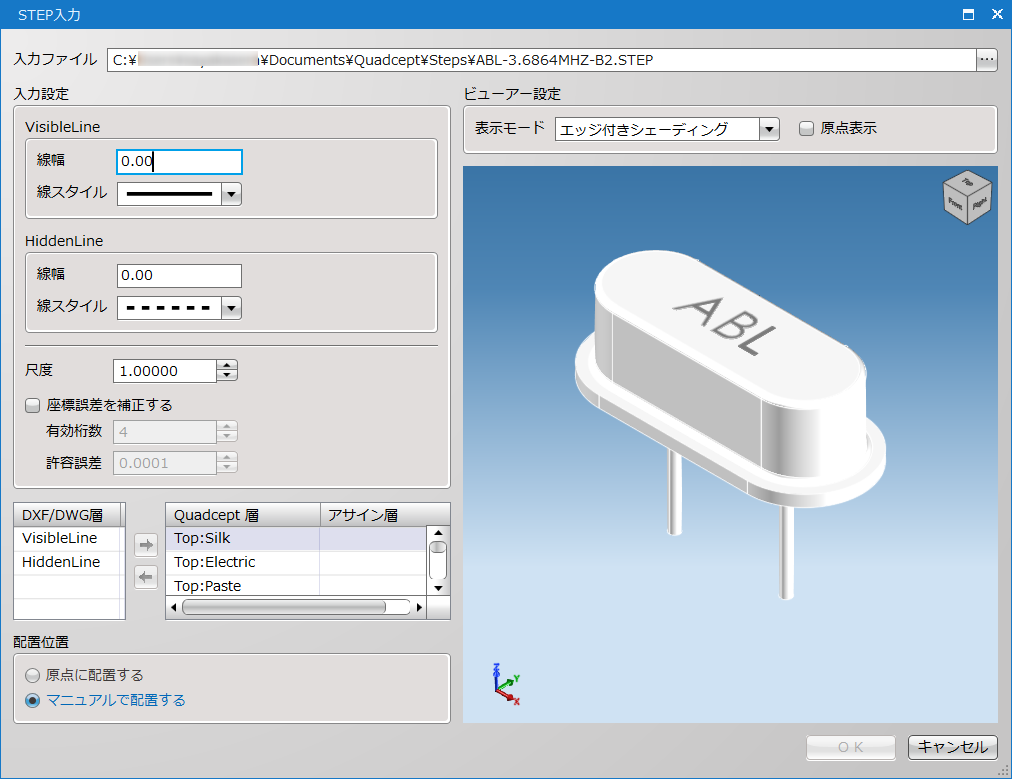Select the マニュアルで配置する radio option
The width and height of the screenshot is (1012, 779).
click(33, 701)
